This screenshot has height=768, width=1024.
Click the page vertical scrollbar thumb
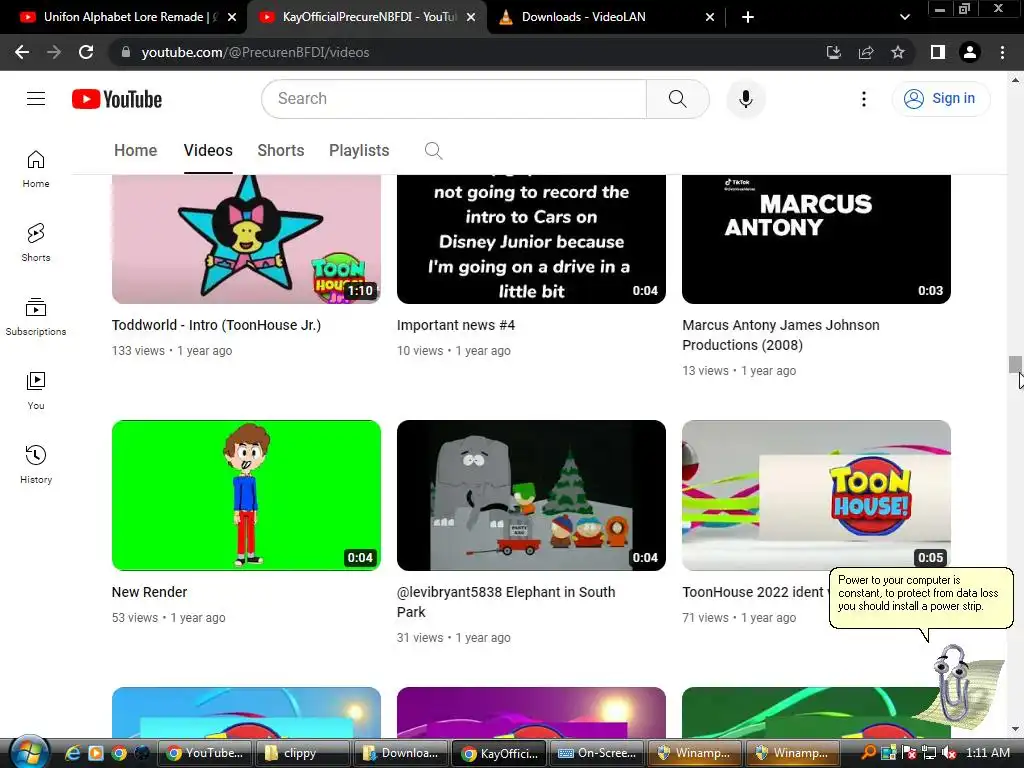(1015, 364)
